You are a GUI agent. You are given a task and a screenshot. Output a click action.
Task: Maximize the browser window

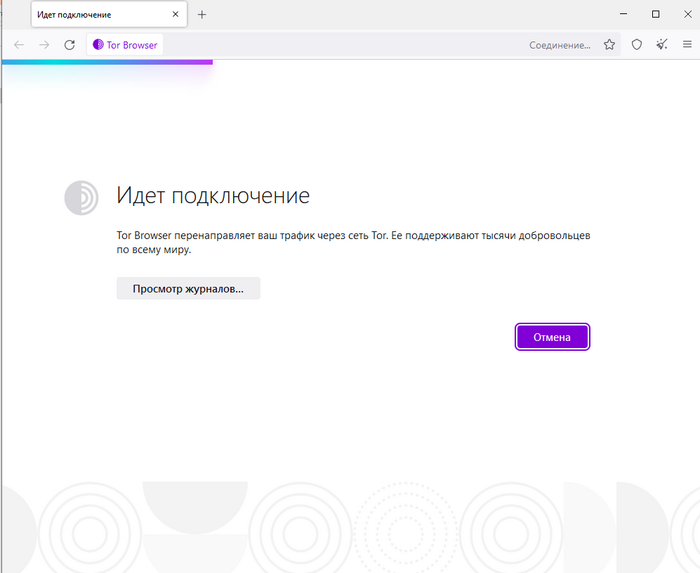[x=655, y=14]
